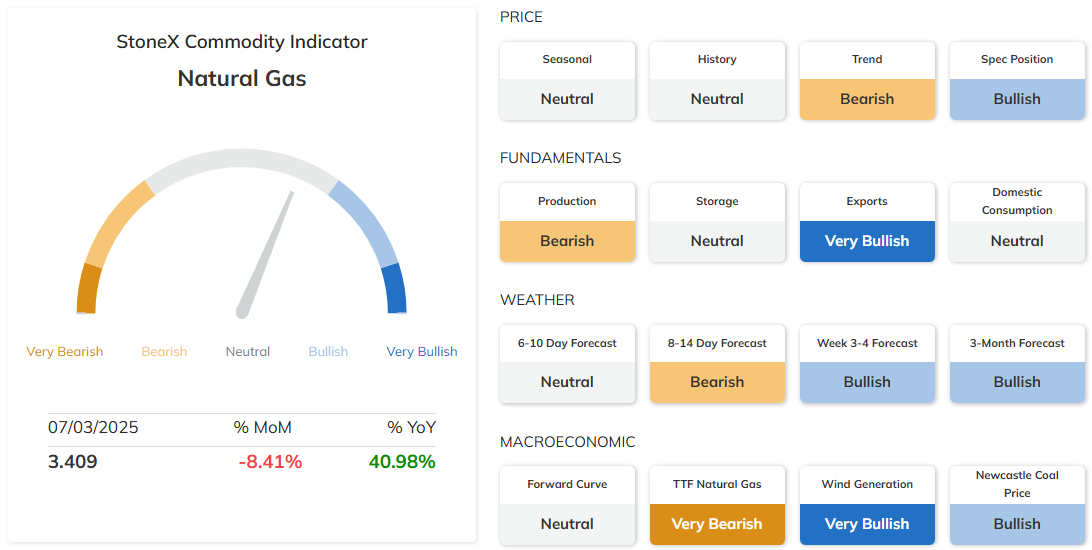The image size is (1092, 550).
Task: Click the Natural Gas heading
Action: tap(242, 78)
